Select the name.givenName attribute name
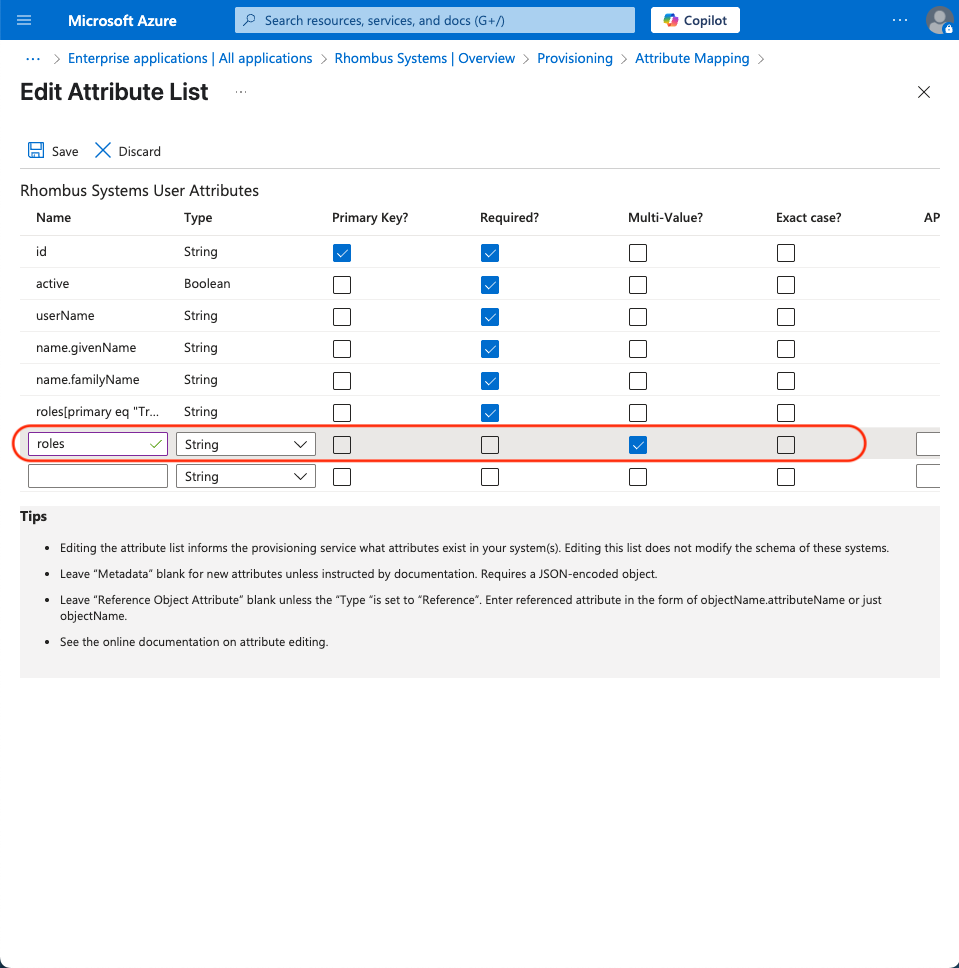Viewport: 959px width, 968px height. [x=86, y=348]
